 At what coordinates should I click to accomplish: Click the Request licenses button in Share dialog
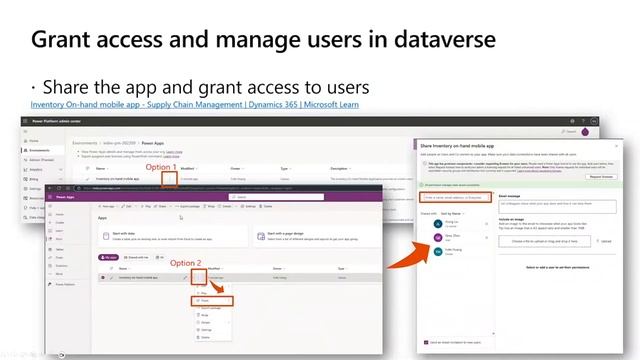pyautogui.click(x=601, y=177)
